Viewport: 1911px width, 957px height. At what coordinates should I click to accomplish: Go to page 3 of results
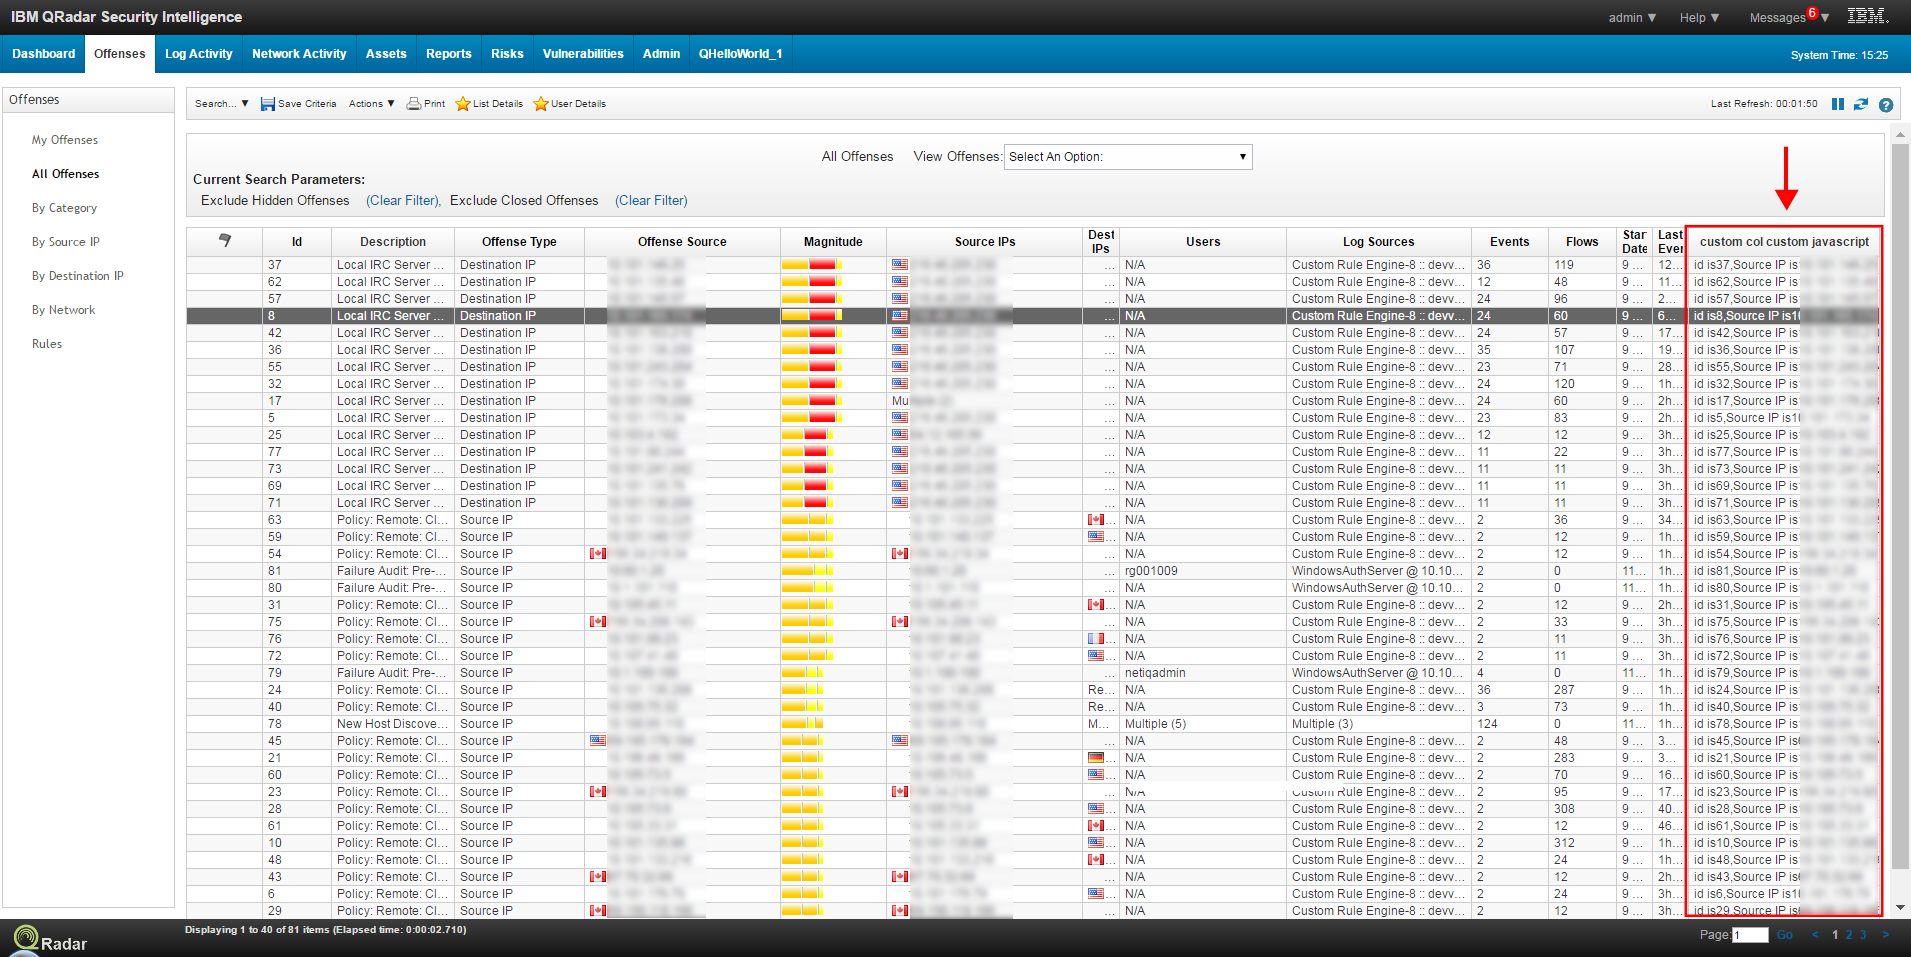(x=1863, y=935)
